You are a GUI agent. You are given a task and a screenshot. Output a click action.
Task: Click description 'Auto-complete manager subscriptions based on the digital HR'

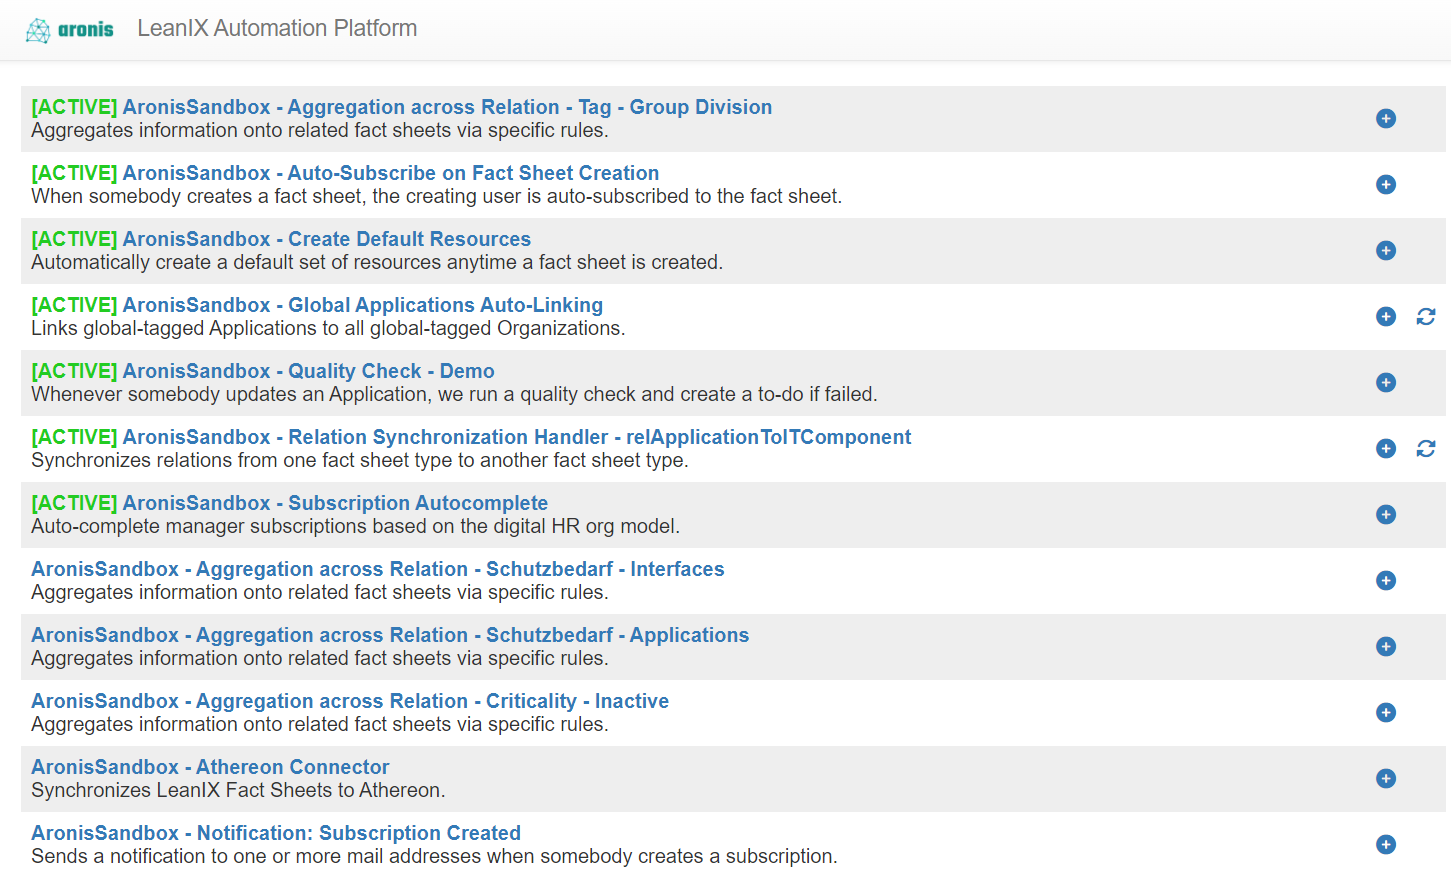click(x=355, y=527)
